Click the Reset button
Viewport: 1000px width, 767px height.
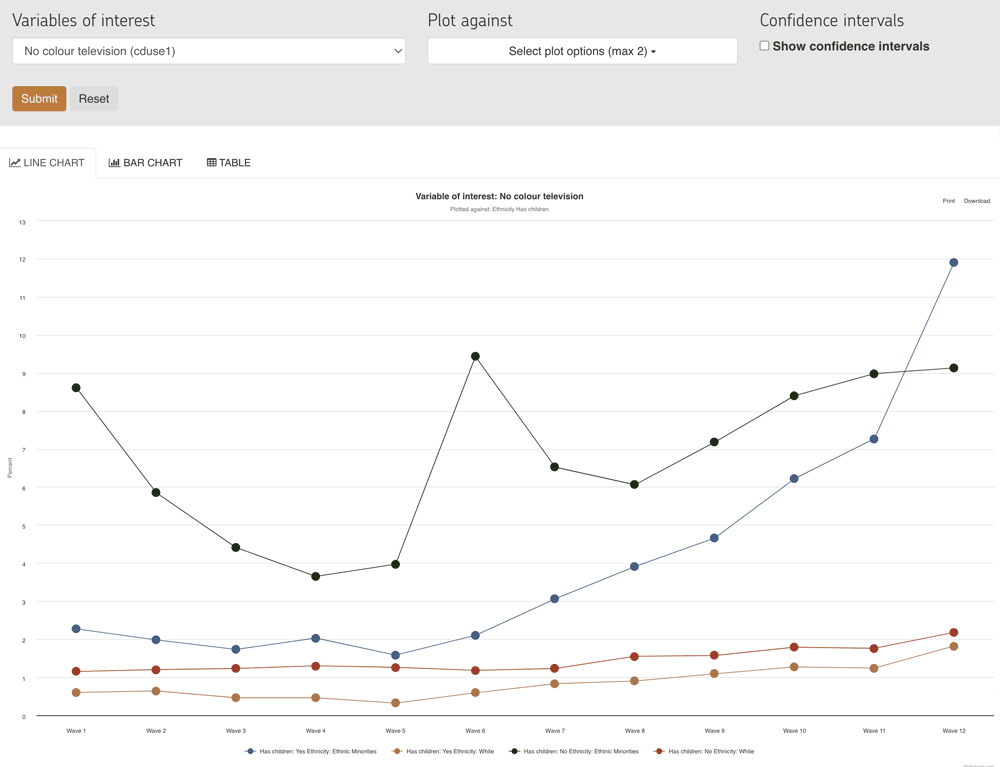93,98
